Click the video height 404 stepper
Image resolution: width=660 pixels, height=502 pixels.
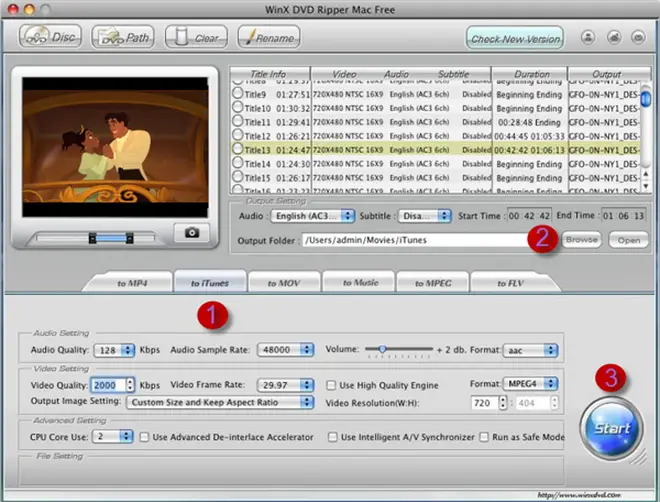(555, 403)
